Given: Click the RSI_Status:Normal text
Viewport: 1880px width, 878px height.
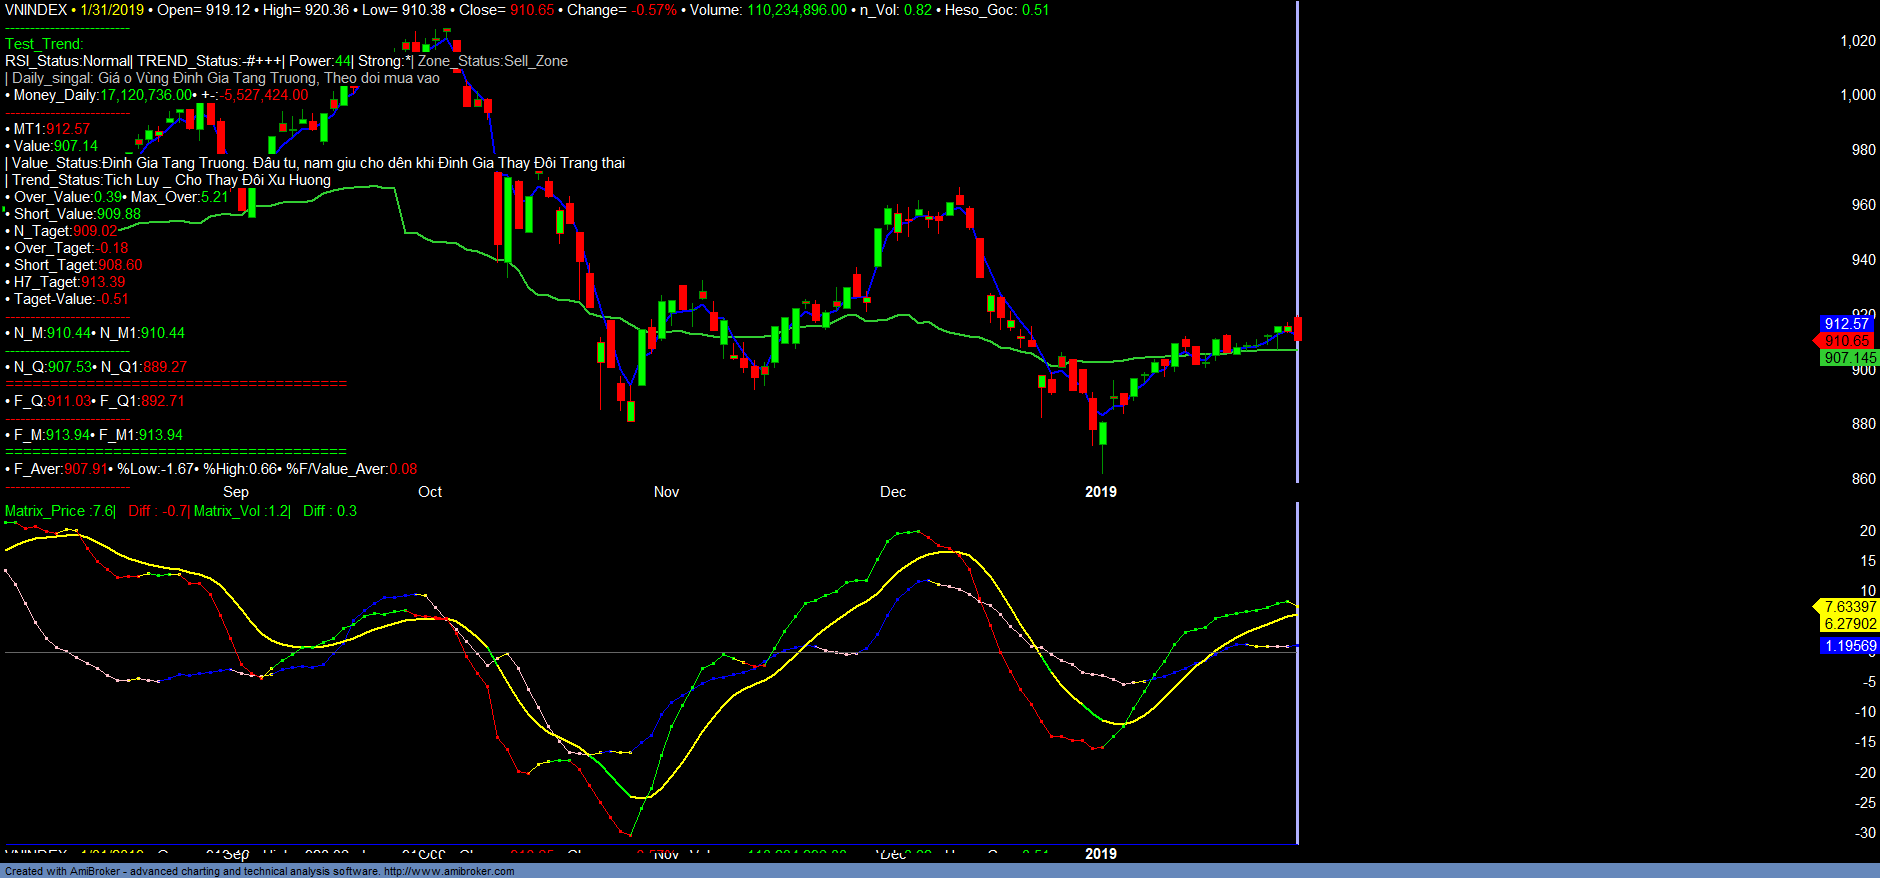Looking at the screenshot, I should (x=68, y=61).
